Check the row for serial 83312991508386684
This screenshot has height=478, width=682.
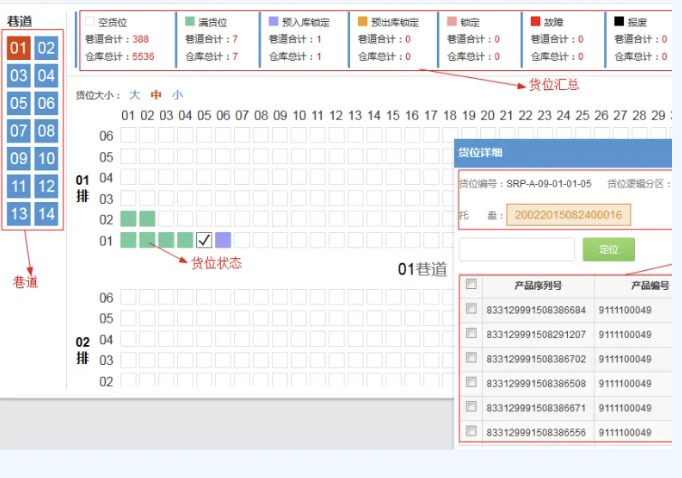point(471,309)
